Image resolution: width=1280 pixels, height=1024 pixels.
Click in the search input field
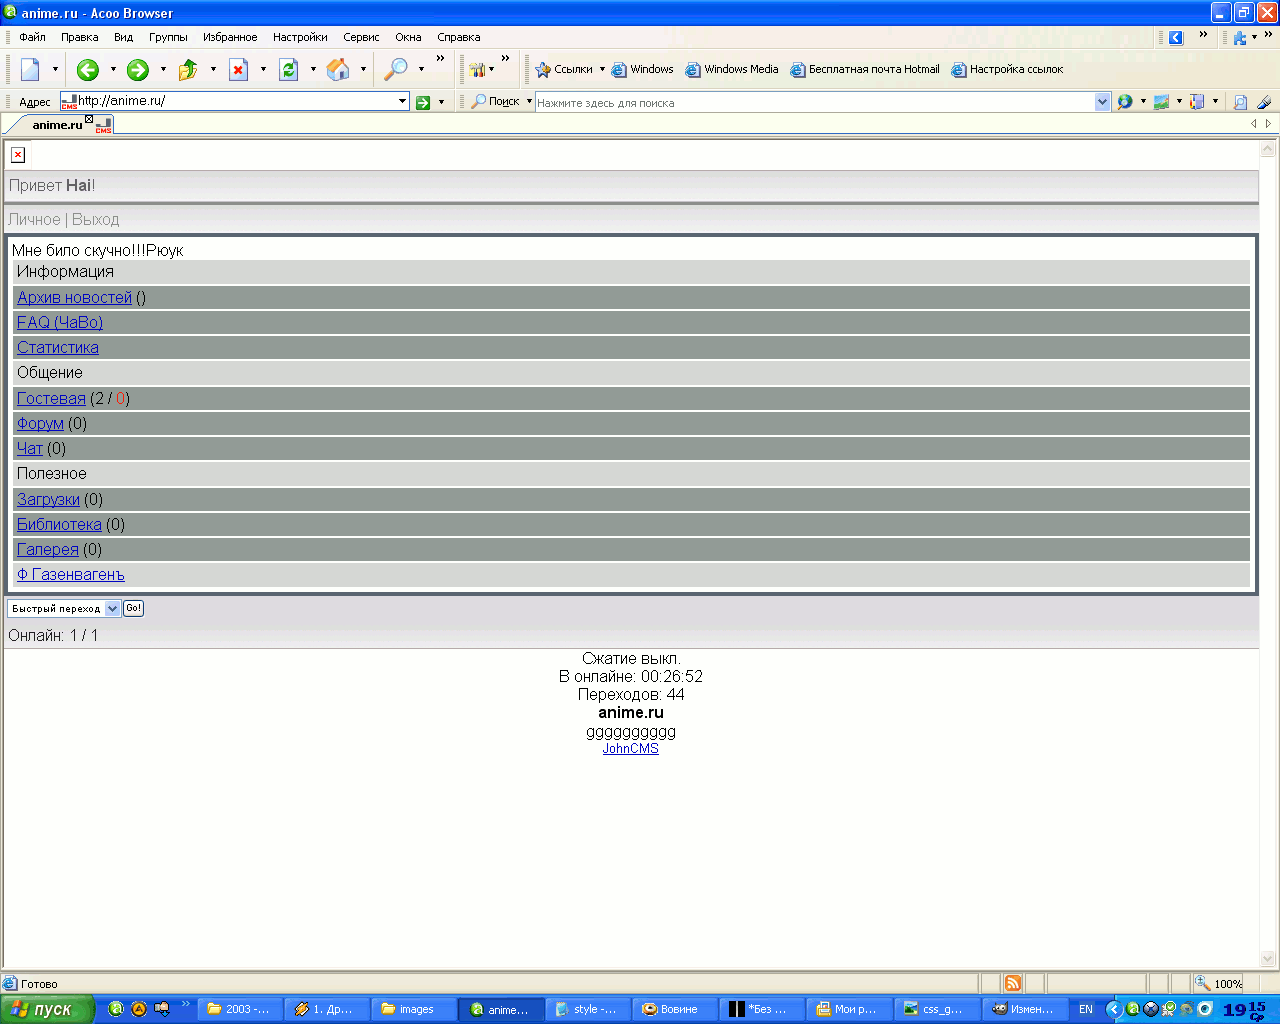[x=814, y=102]
